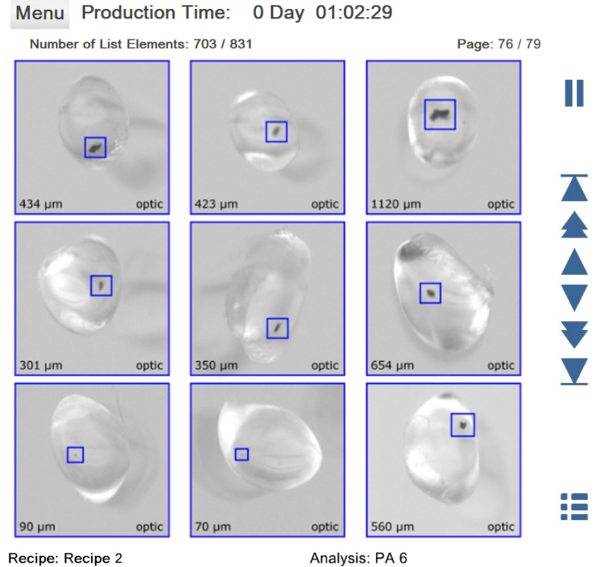Screen dimensions: 600x567
Task: View the 70 µm defect thumbnail
Action: [268, 459]
